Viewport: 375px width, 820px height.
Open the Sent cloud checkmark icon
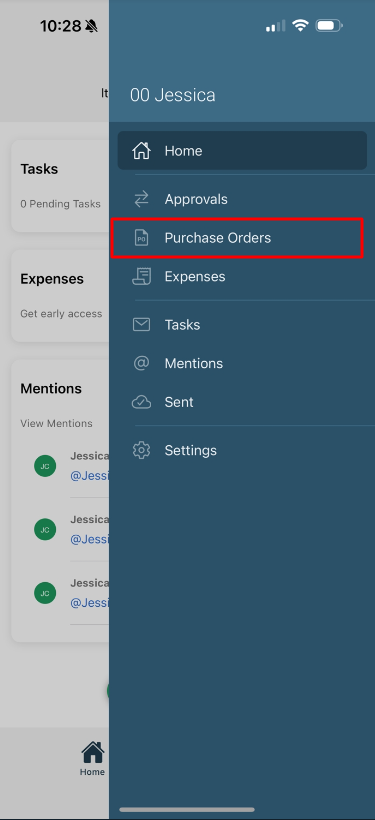pyautogui.click(x=141, y=402)
